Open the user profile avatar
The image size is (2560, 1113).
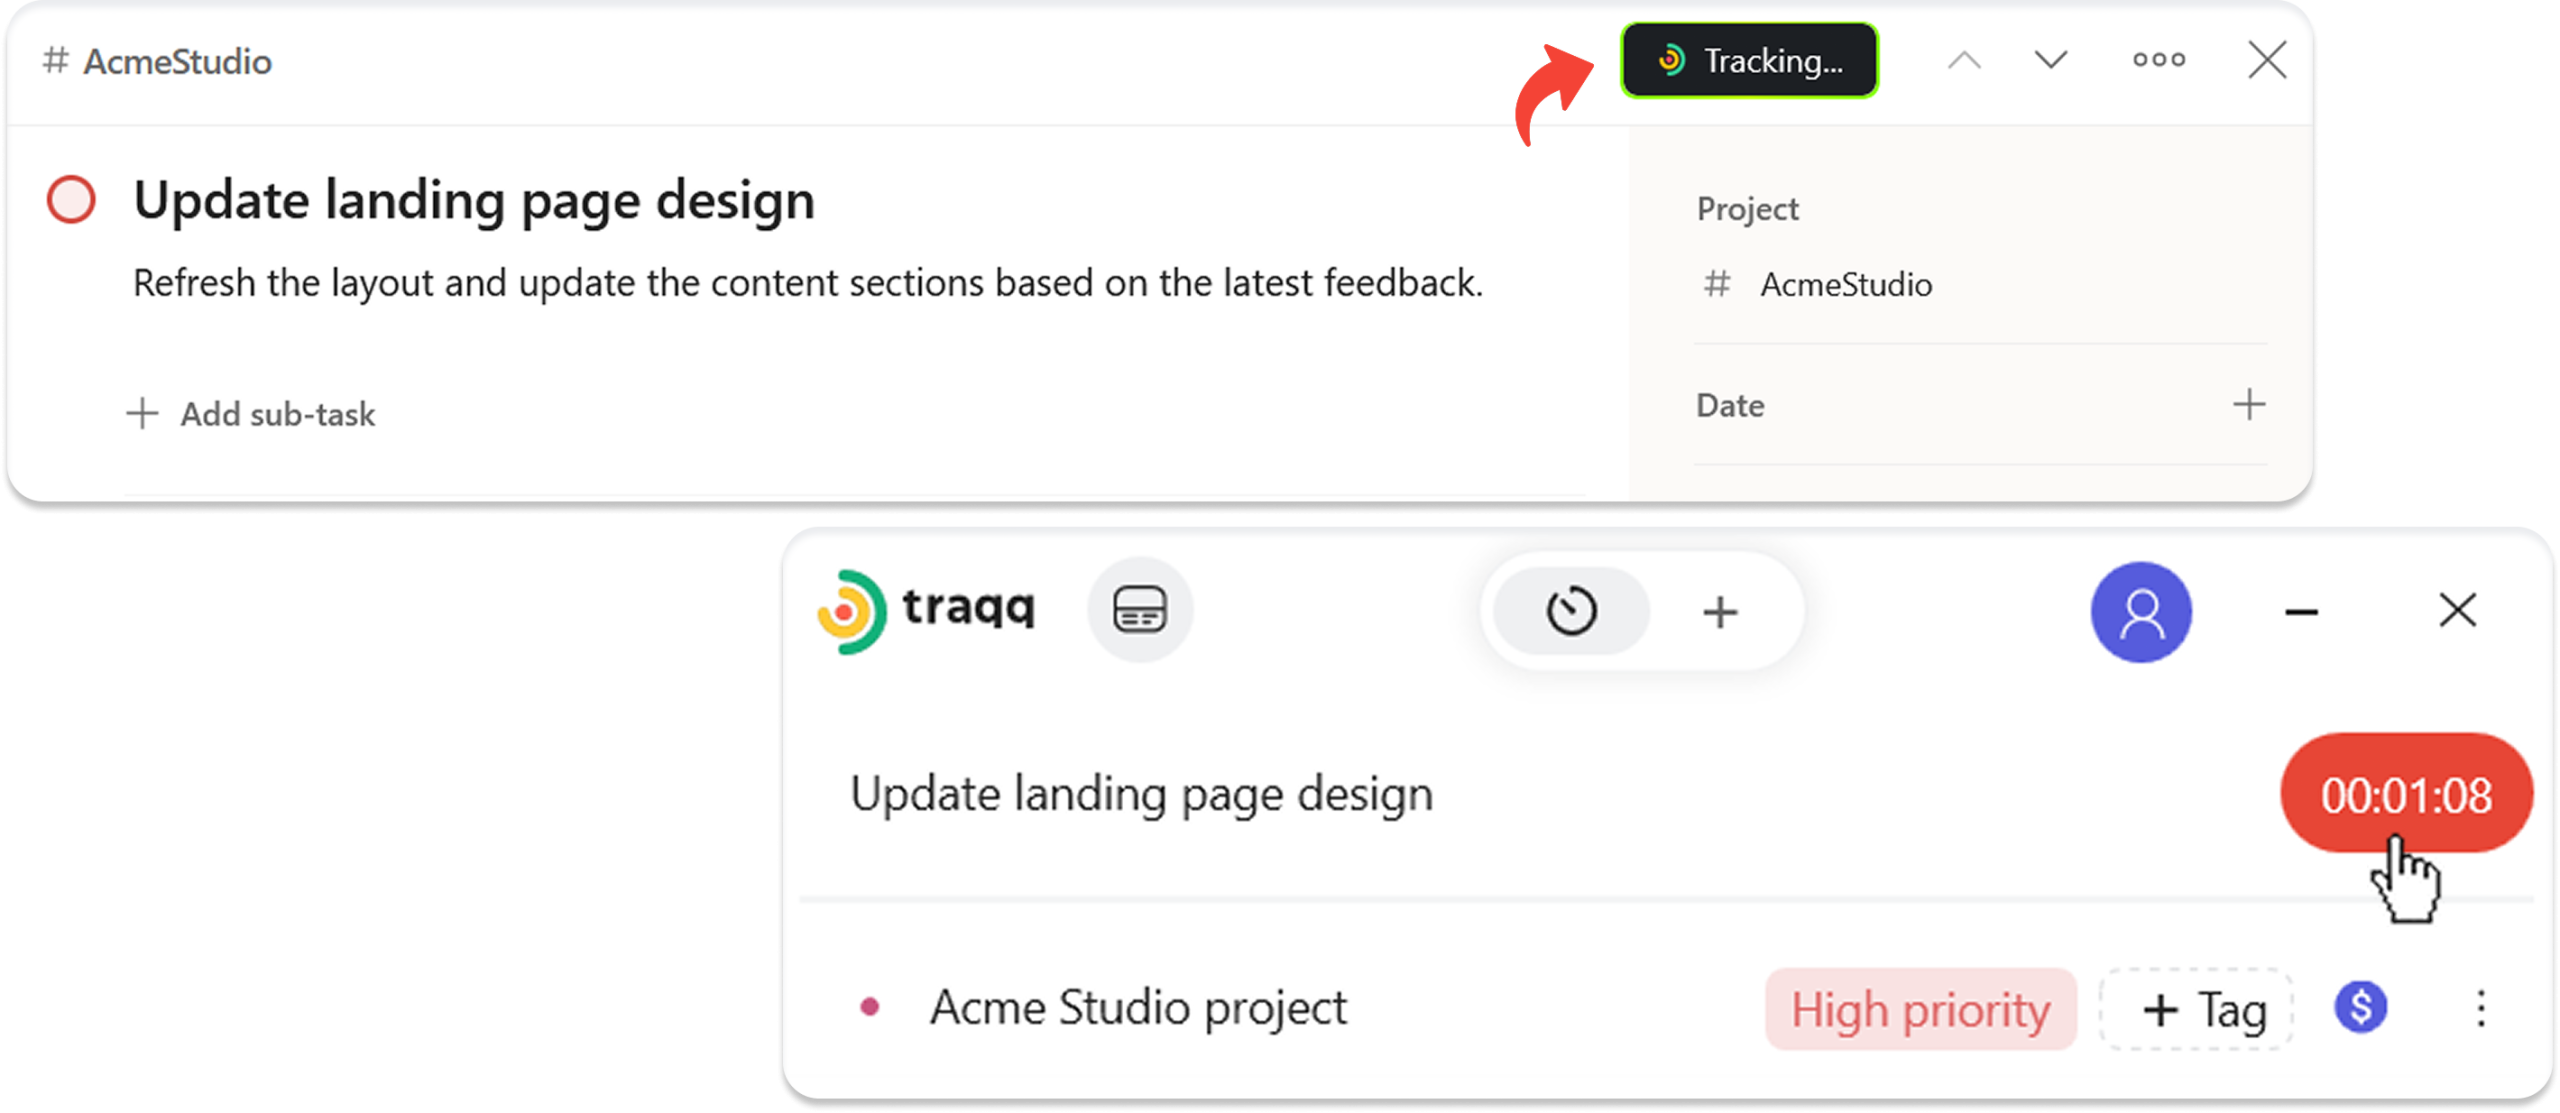[x=2141, y=612]
